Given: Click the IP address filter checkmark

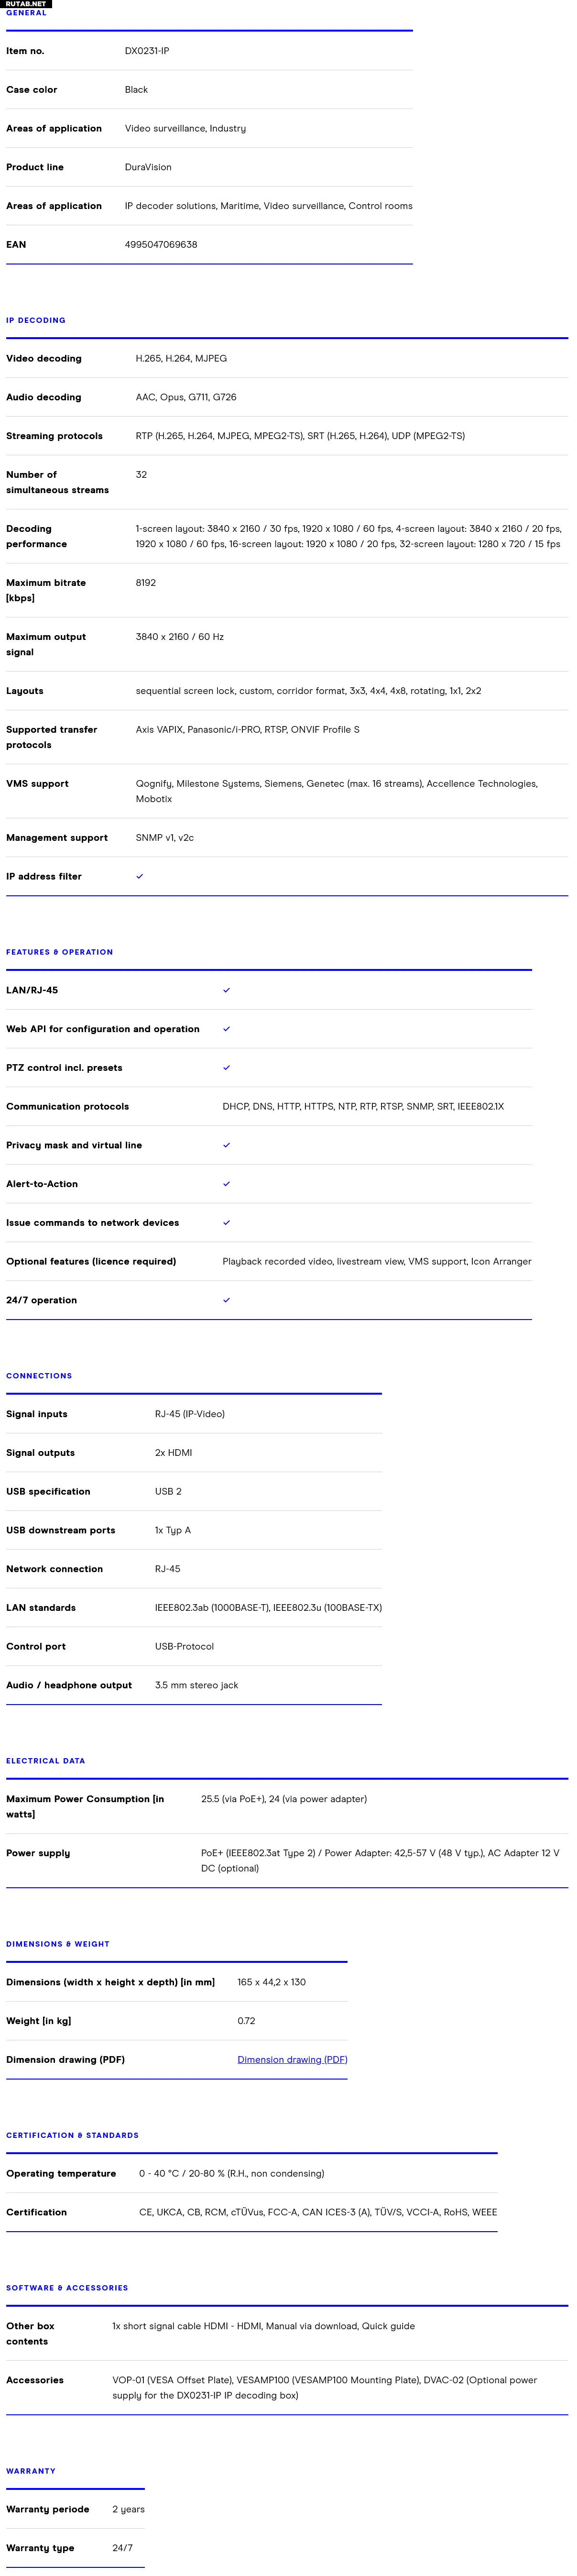Looking at the screenshot, I should (140, 876).
